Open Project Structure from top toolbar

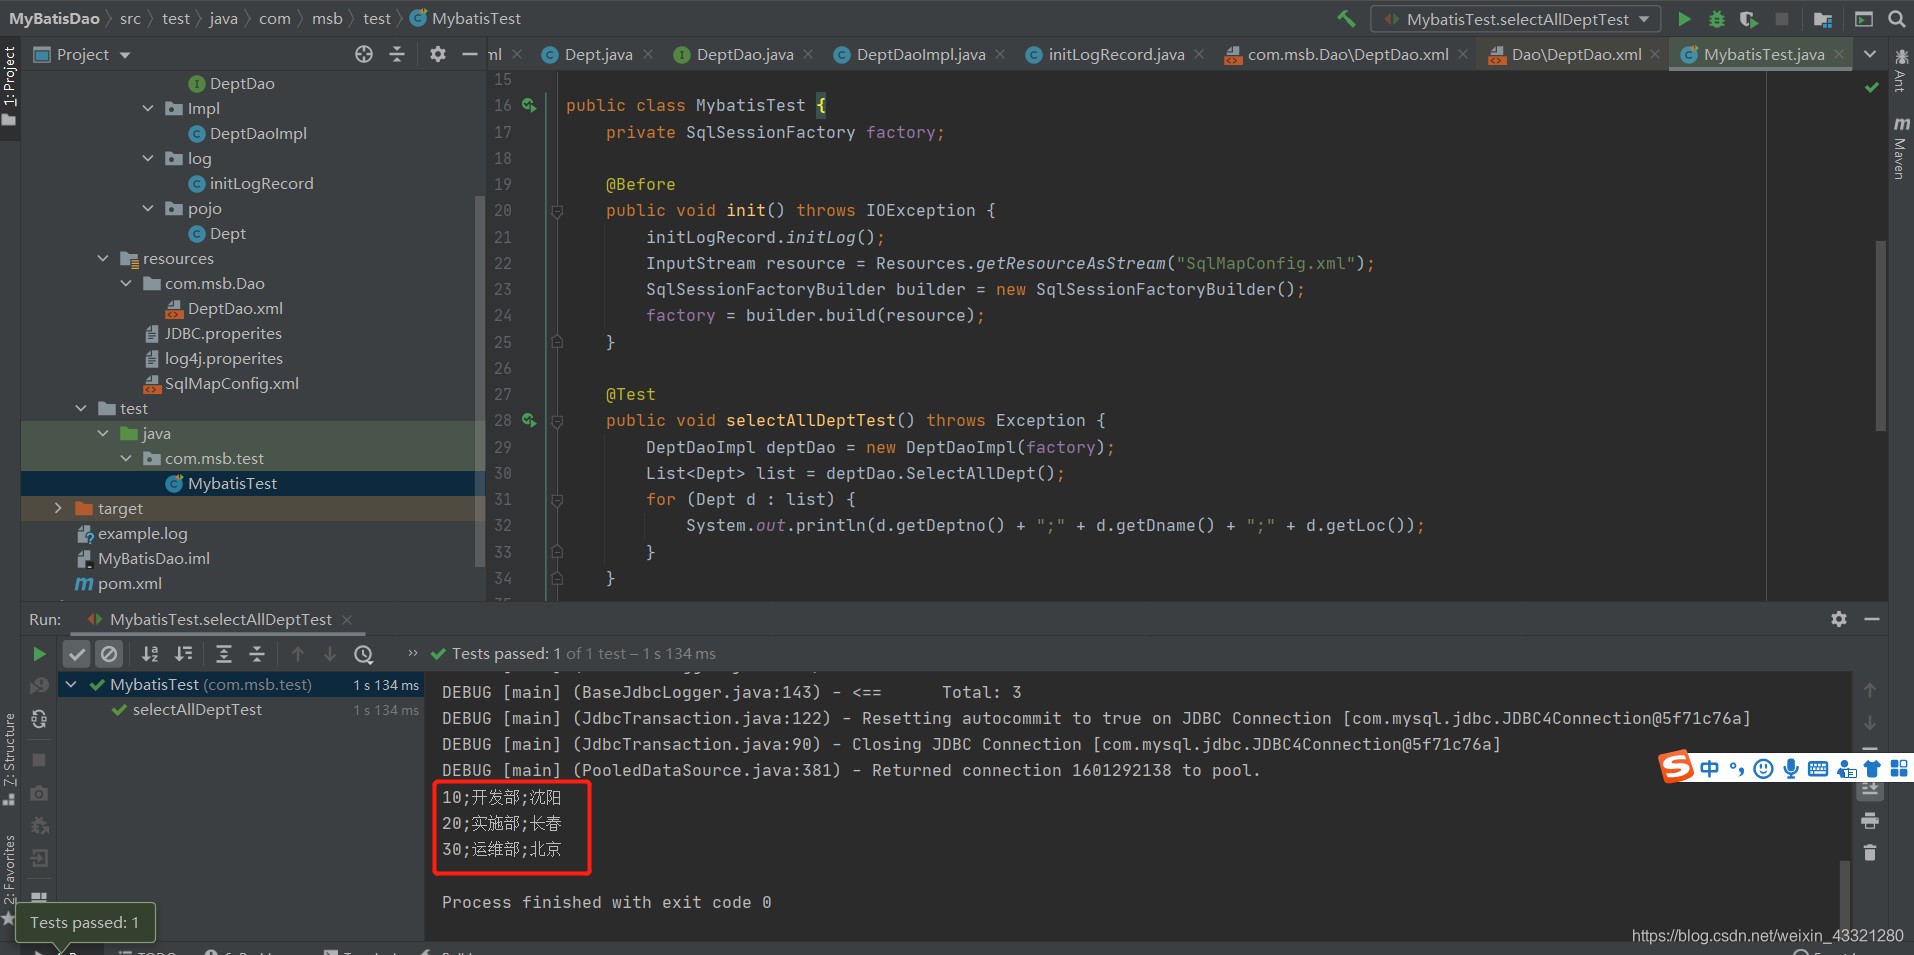[x=1823, y=19]
